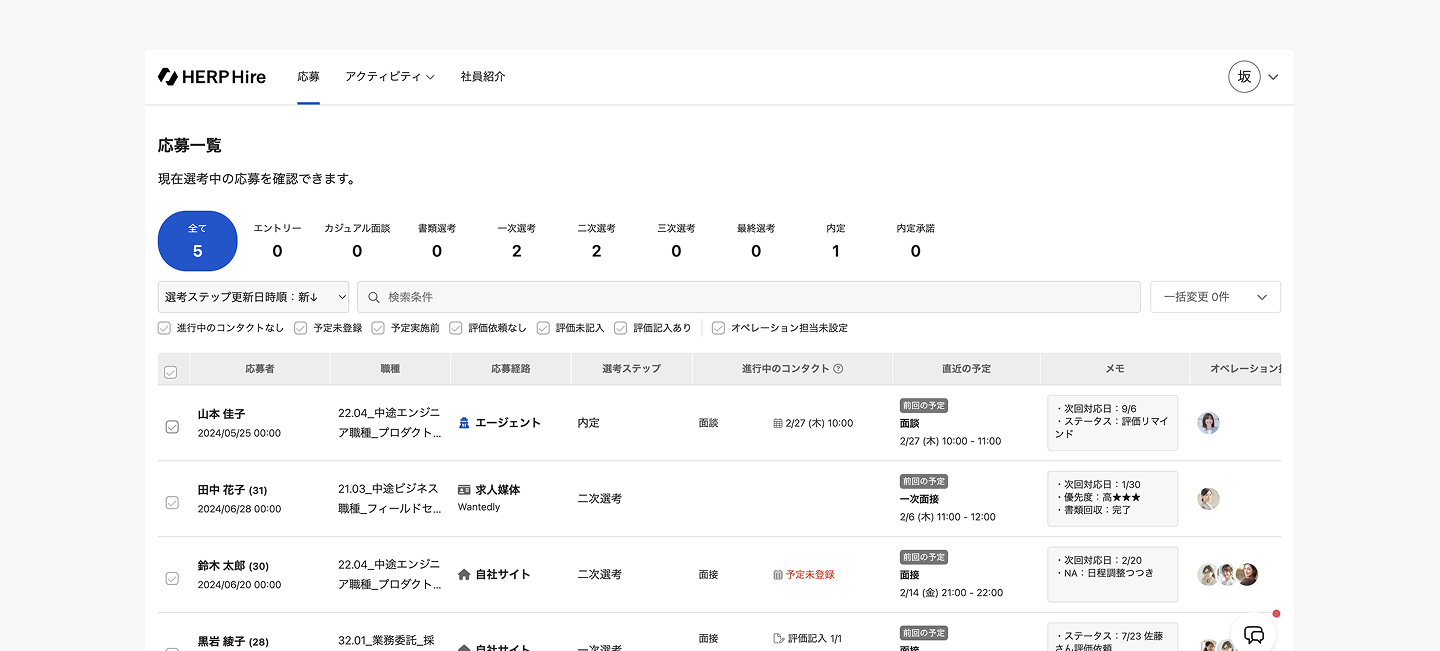Click the calendar icon next to 予定未登録
Viewport: 1440px width, 651px height.
(x=778, y=575)
